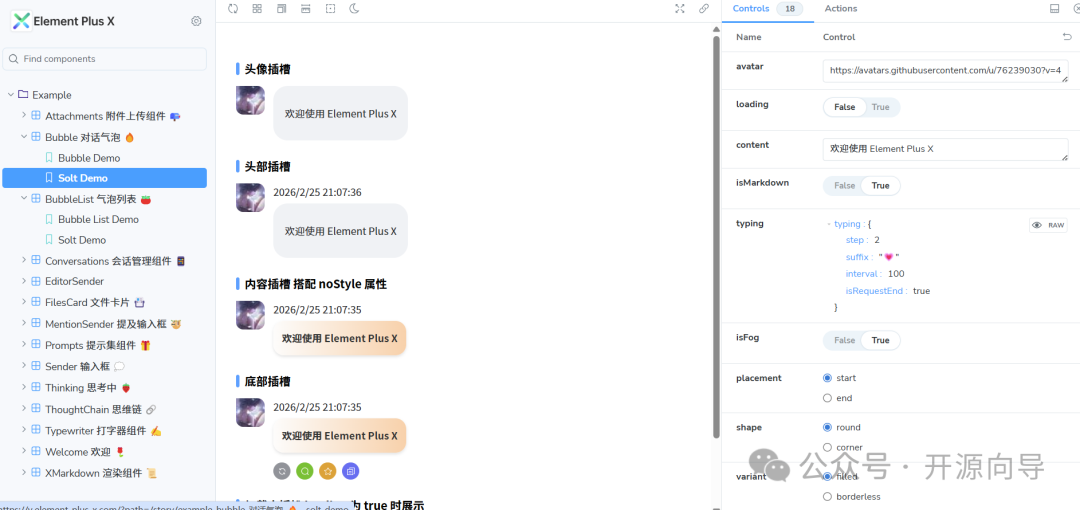Click the story icon beside Bubble List Demo
This screenshot has height=510, width=1080.
point(49,219)
